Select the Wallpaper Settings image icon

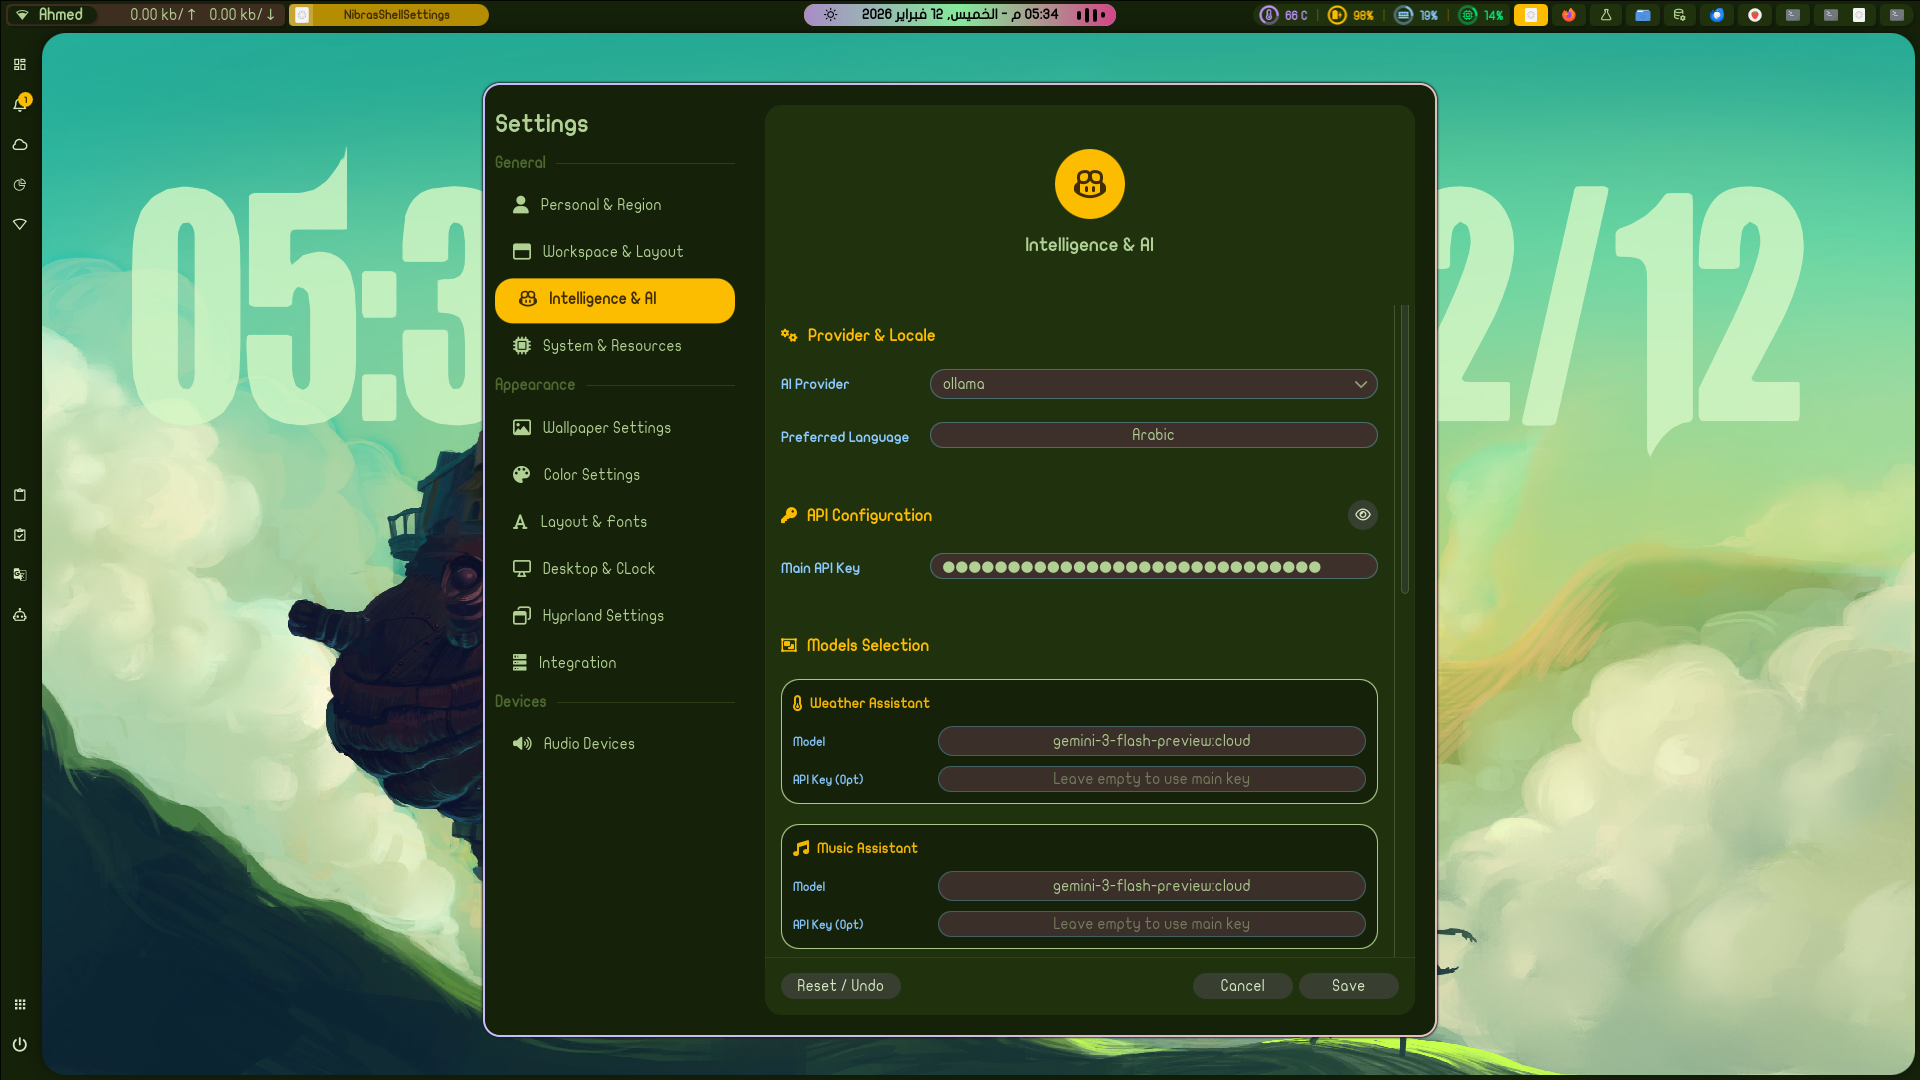click(521, 427)
